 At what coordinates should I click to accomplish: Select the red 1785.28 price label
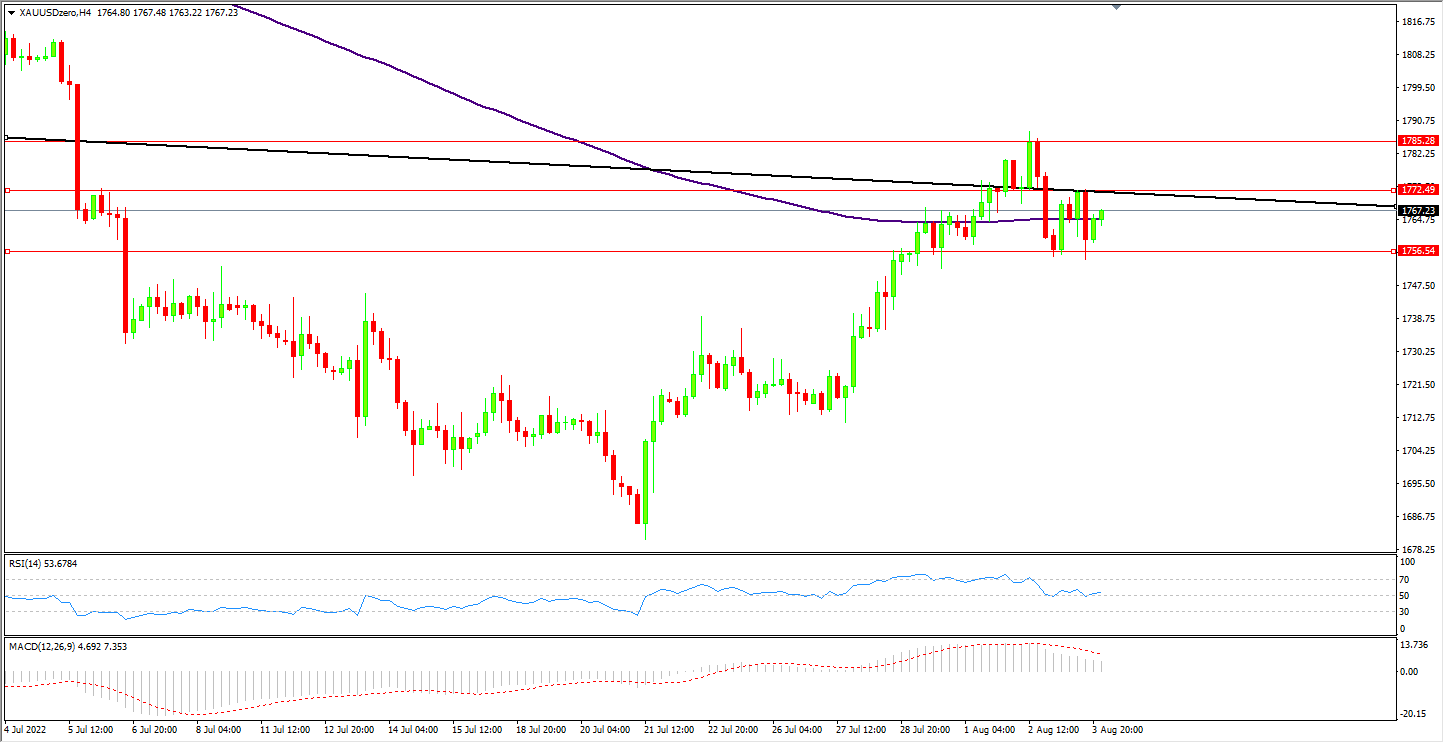pyautogui.click(x=1419, y=141)
